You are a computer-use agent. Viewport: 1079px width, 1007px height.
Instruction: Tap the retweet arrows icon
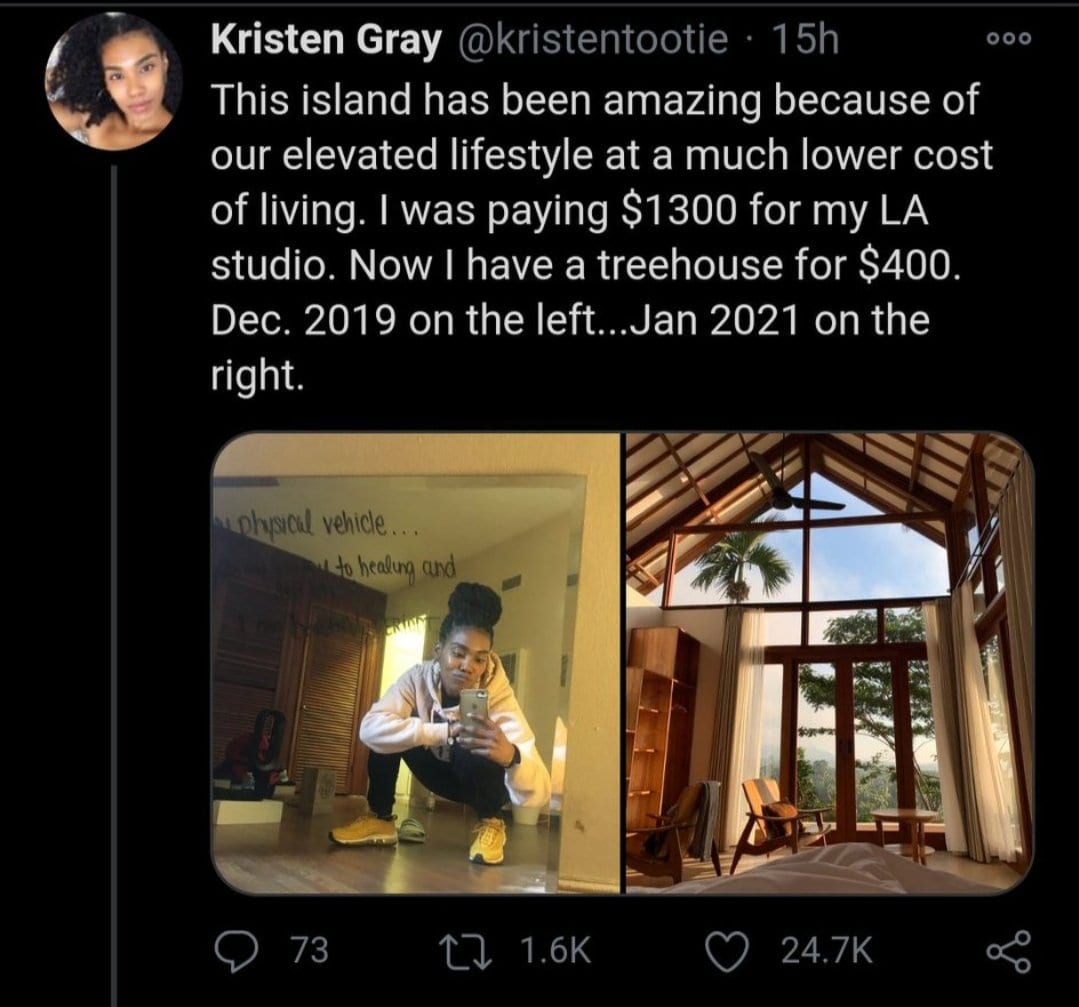pyautogui.click(x=474, y=951)
